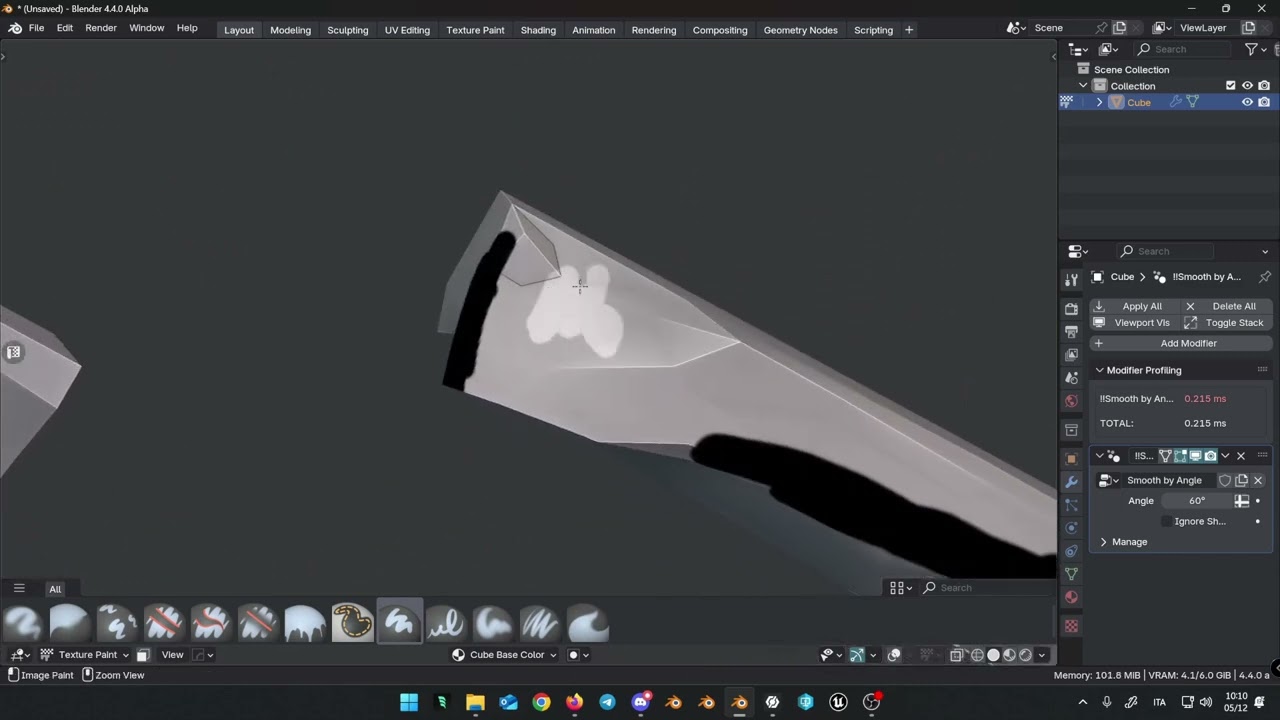This screenshot has height=720, width=1280.
Task: Enable the Ignore Sharpness checkbox
Action: pyautogui.click(x=1166, y=521)
